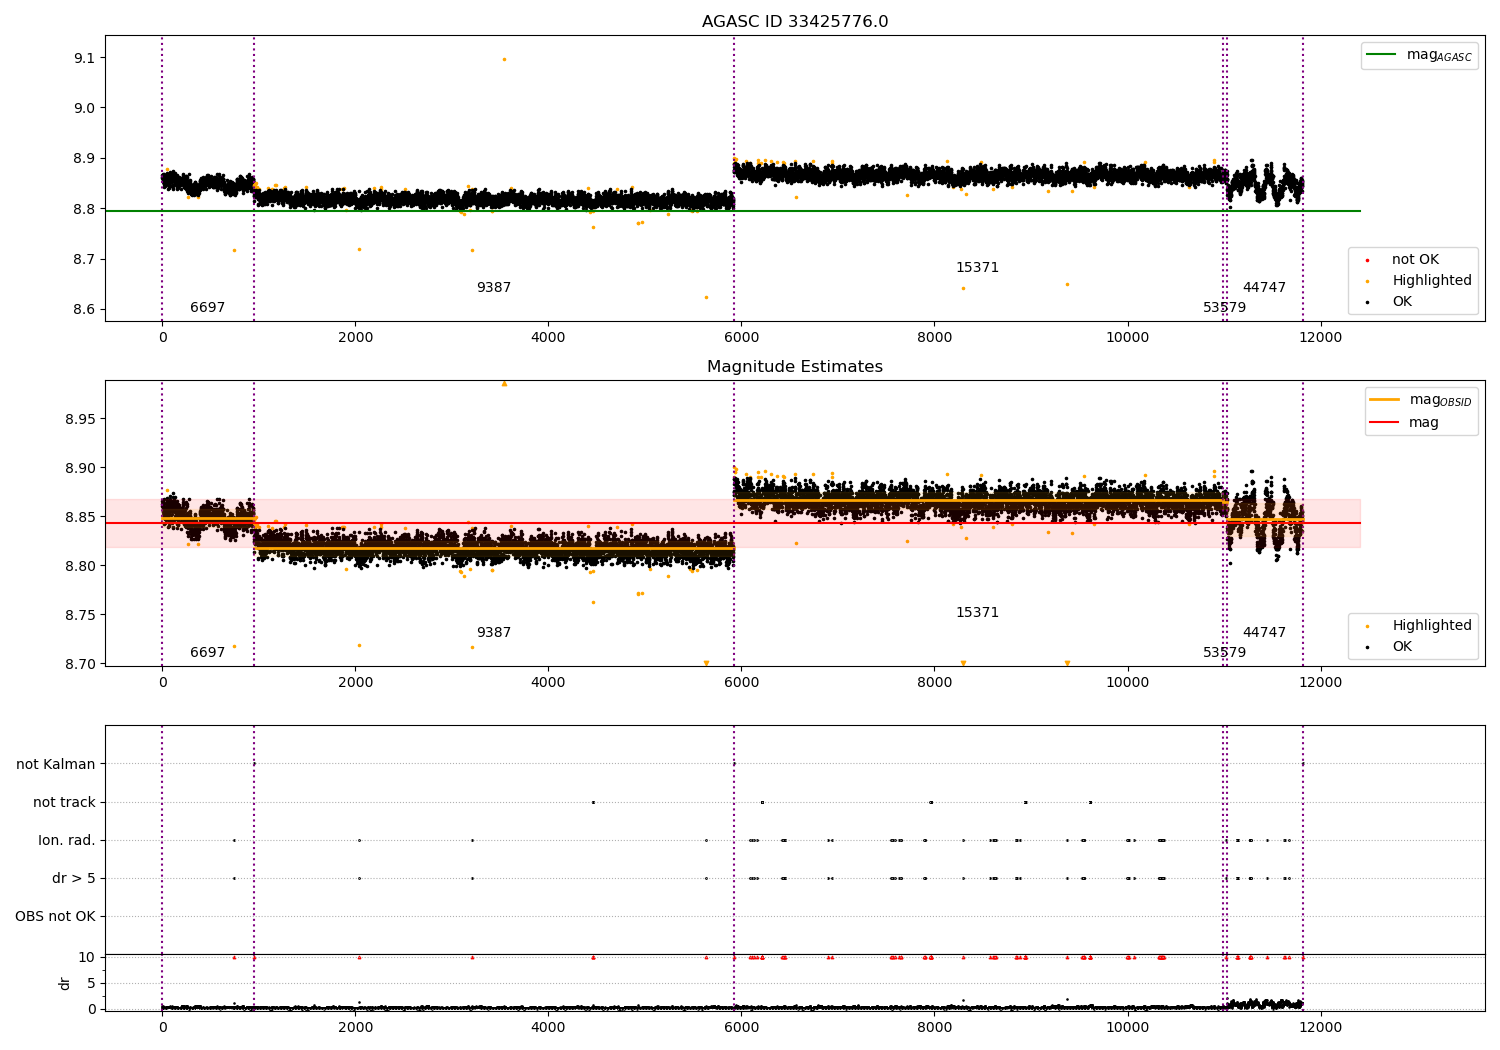1500x1050 pixels.
Task: Click obsid label 53579 in Magnitude Estimates plot
Action: (1224, 653)
